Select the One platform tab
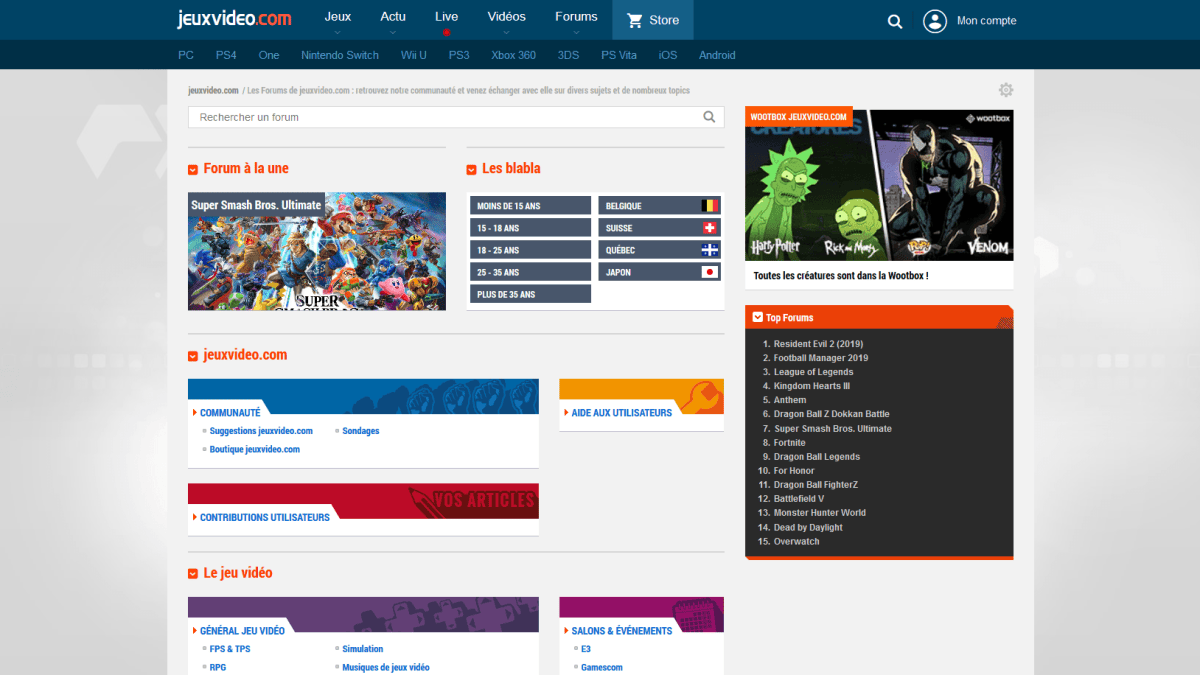Image resolution: width=1200 pixels, height=675 pixels. click(x=269, y=55)
